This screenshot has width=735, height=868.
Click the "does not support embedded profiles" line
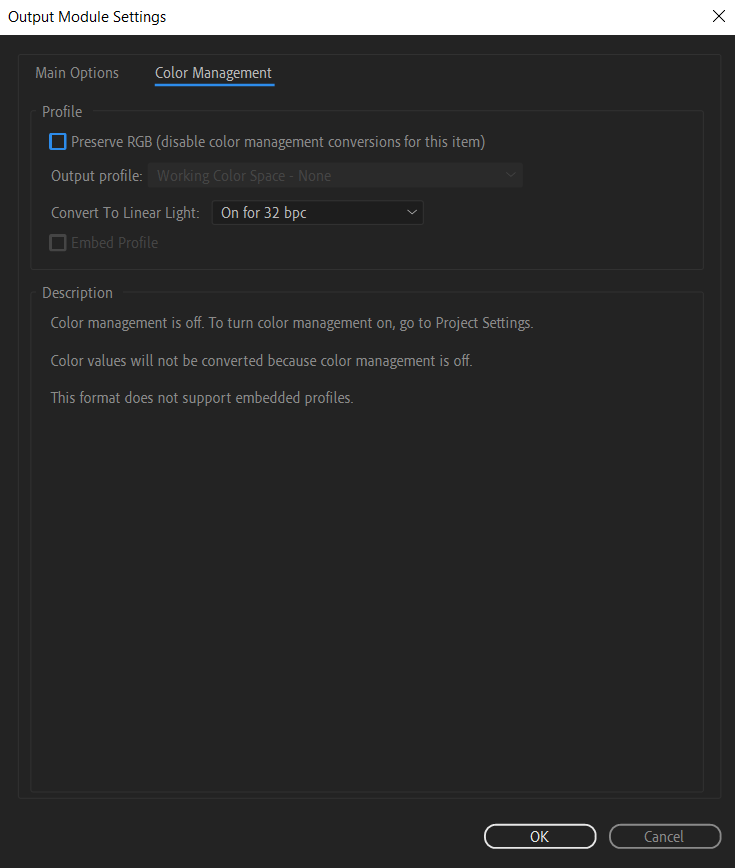(x=202, y=398)
